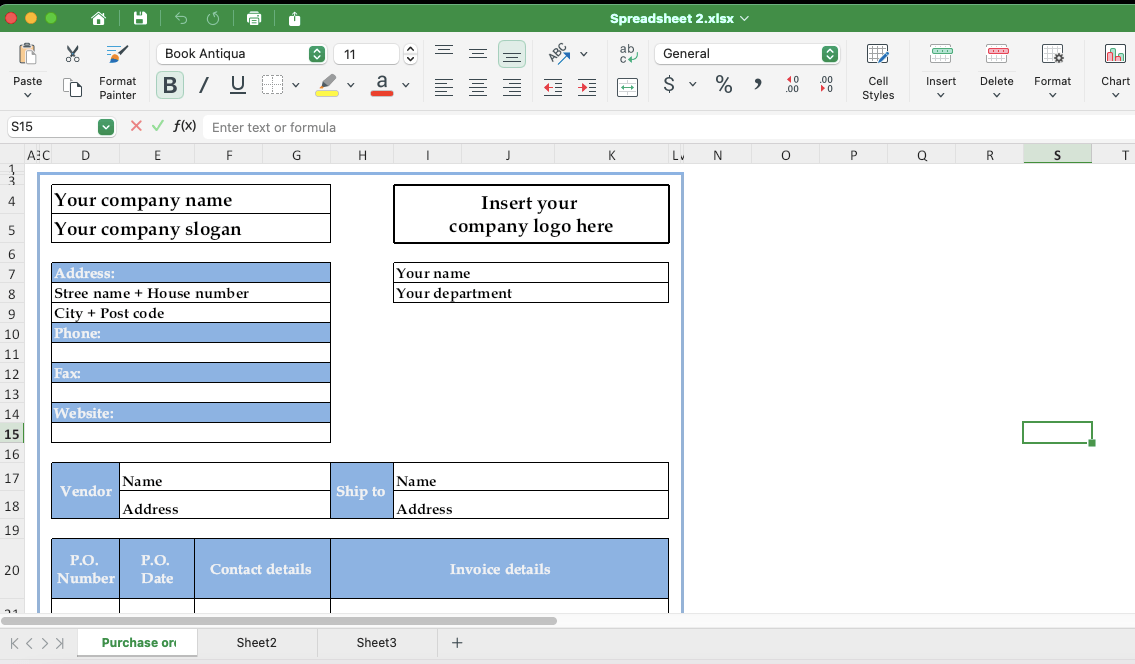The width and height of the screenshot is (1135, 664).
Task: Open the Paste options arrow
Action: 28,95
